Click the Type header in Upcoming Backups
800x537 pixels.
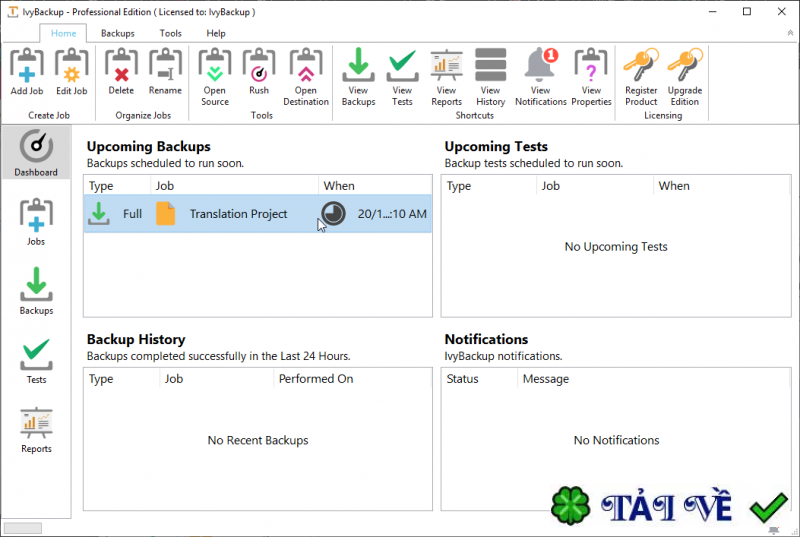[x=117, y=186]
